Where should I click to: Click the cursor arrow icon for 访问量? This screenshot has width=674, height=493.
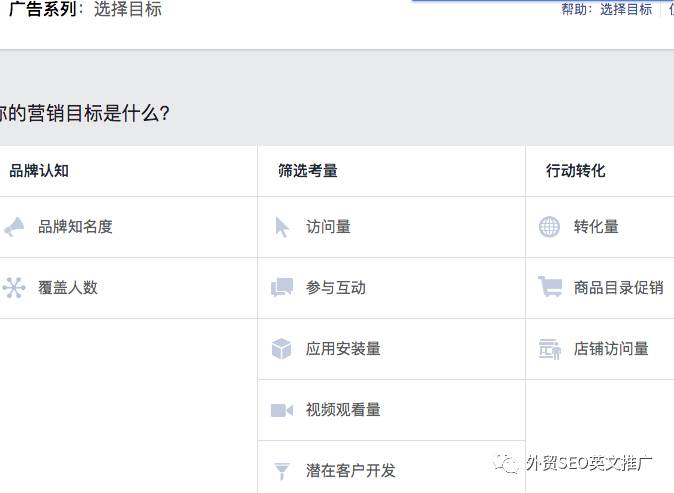(282, 227)
